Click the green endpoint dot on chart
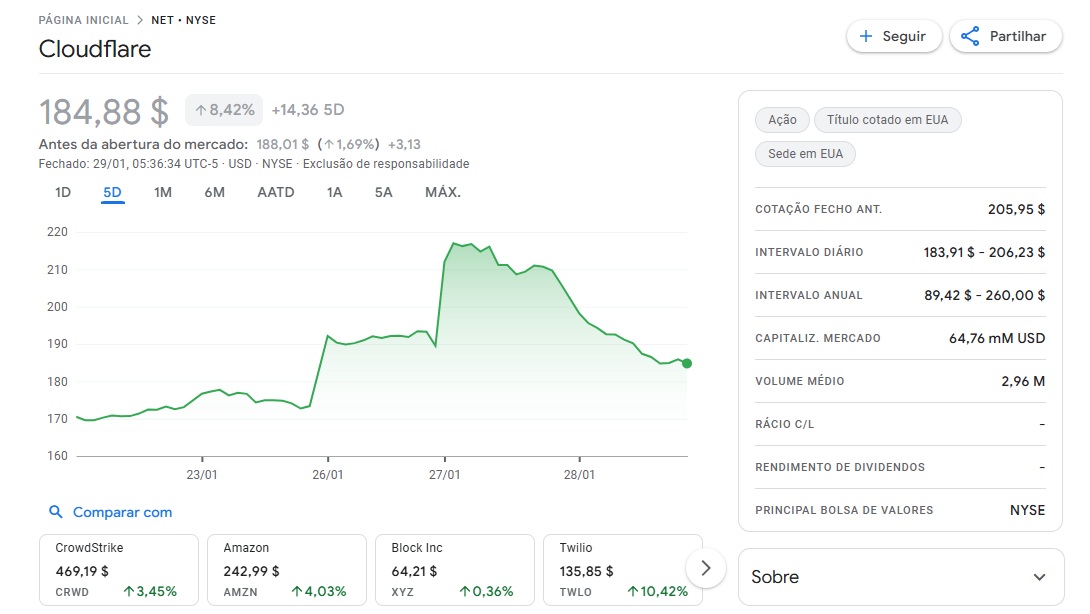The height and width of the screenshot is (614, 1090). tap(687, 363)
